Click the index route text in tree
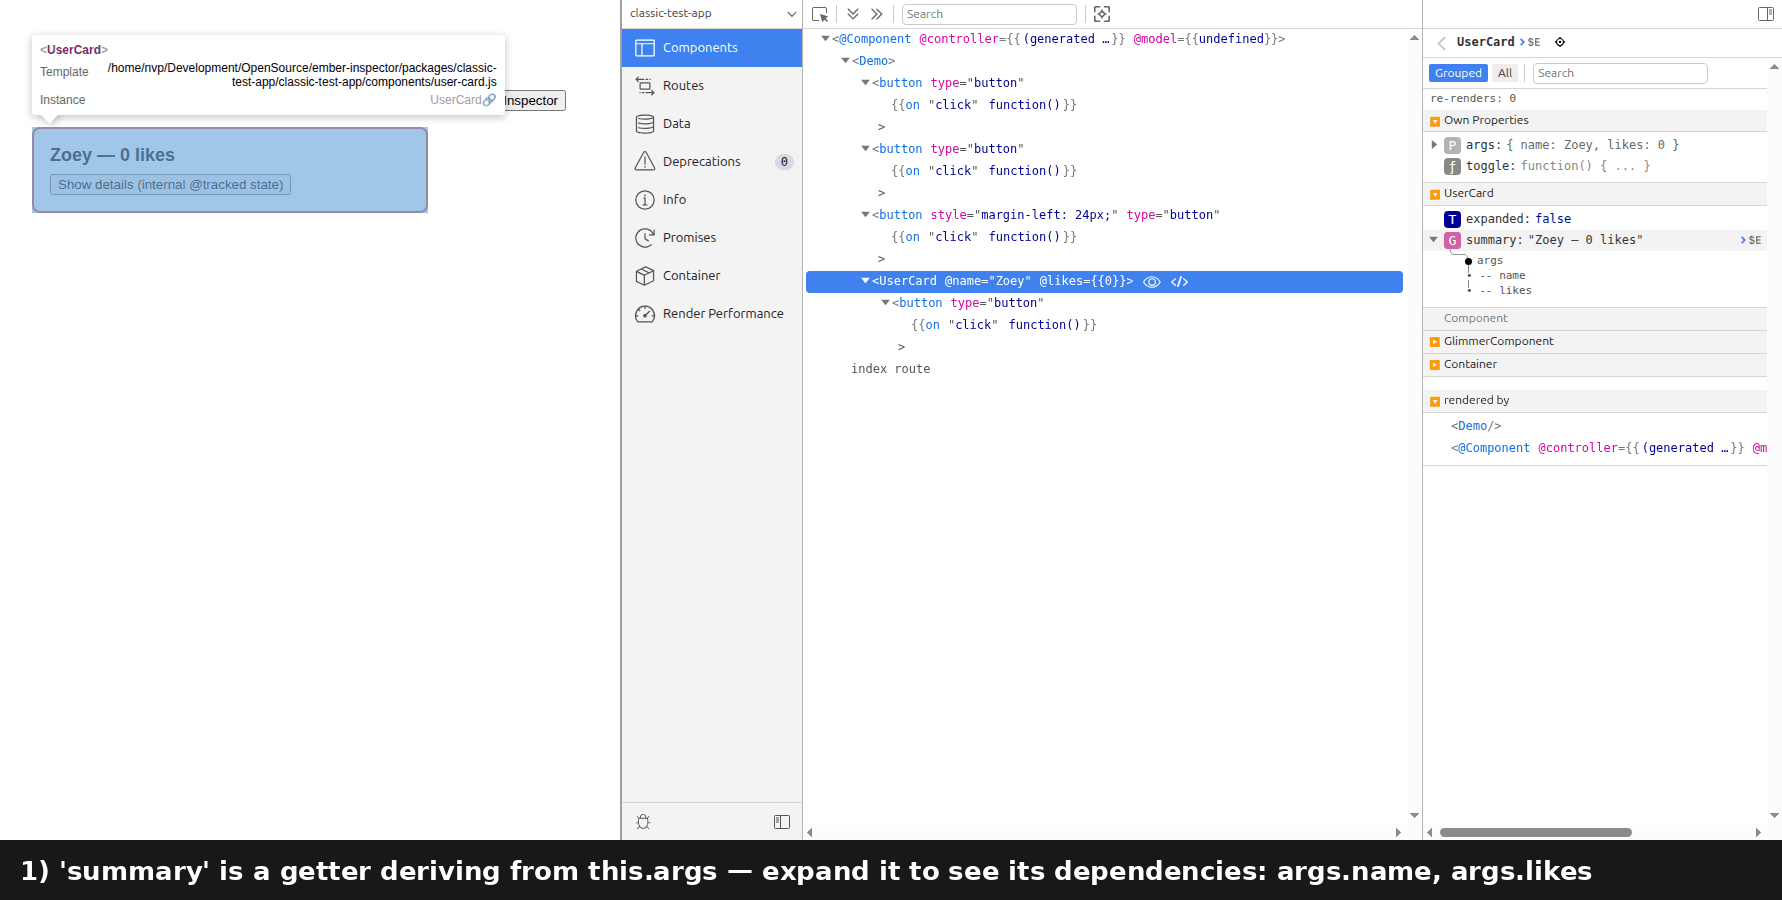Screen dimensions: 1782x900 891,369
